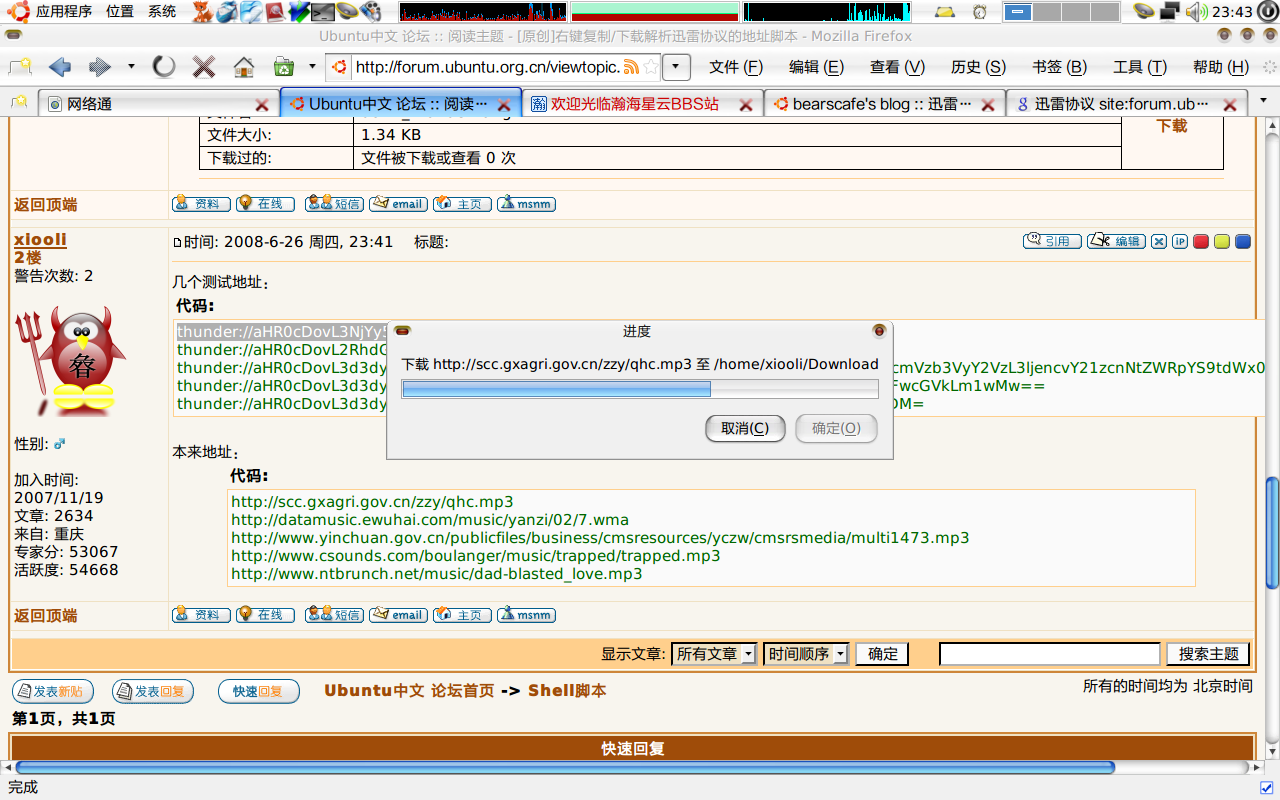Open the 编辑 (E) menu
The height and width of the screenshot is (800, 1280).
[x=816, y=67]
